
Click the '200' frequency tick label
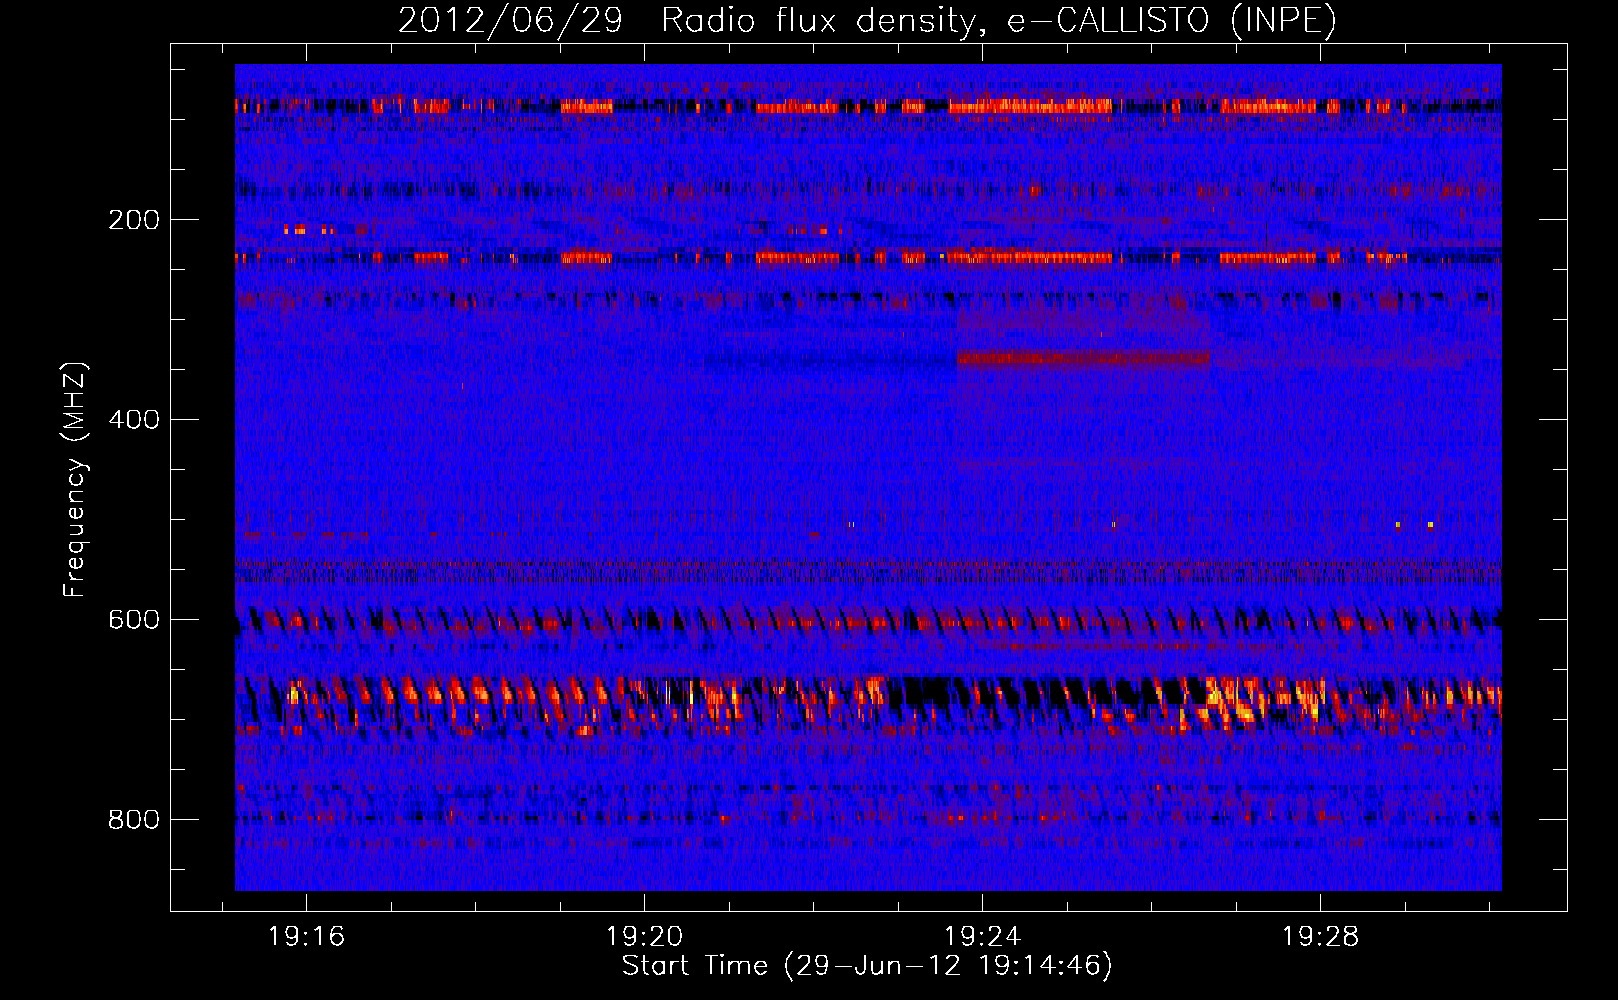point(134,220)
